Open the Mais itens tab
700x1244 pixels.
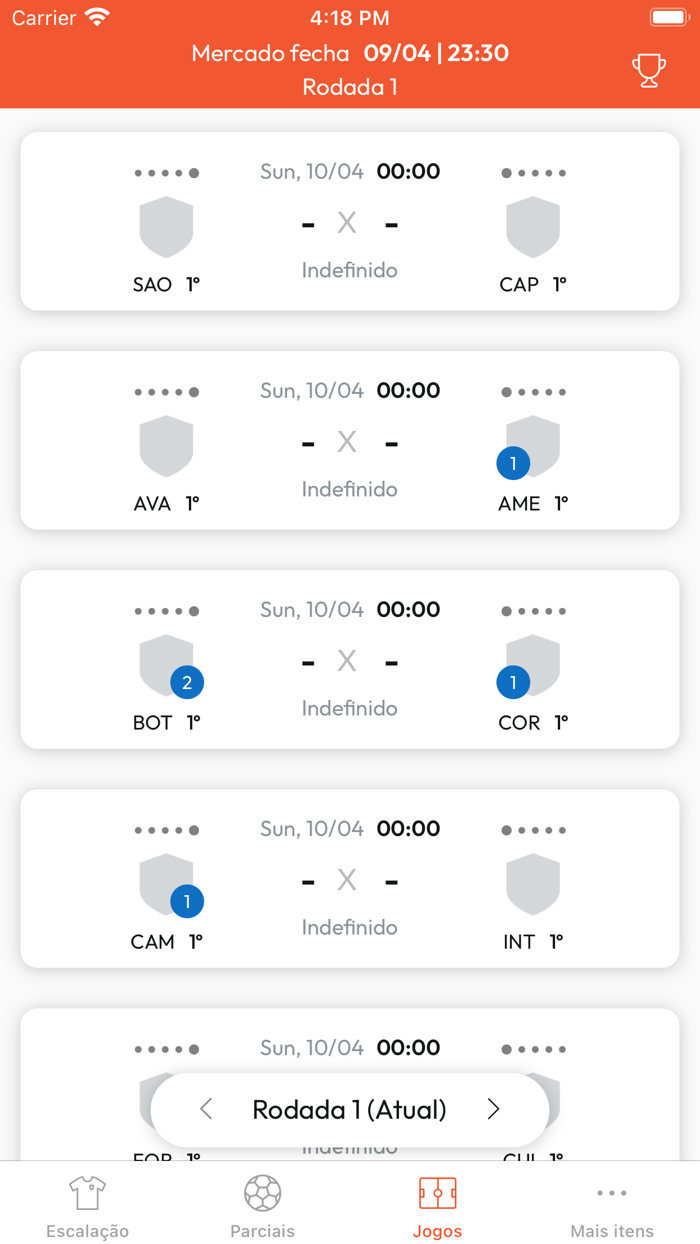(612, 1207)
